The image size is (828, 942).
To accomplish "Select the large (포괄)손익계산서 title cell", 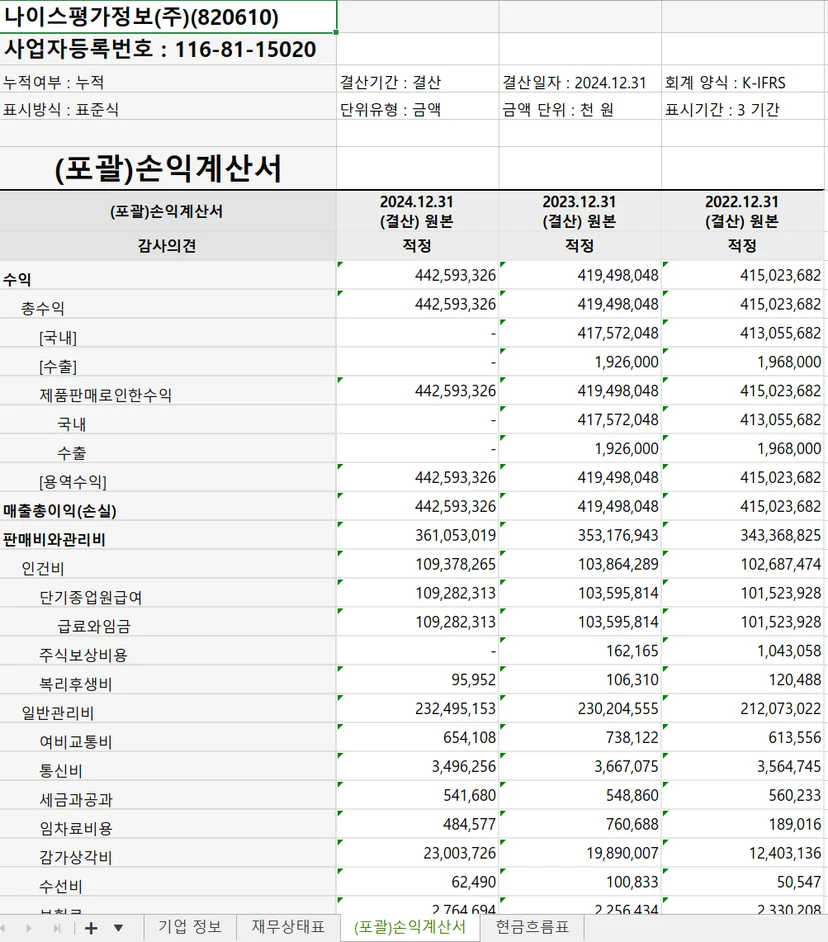I will point(168,168).
